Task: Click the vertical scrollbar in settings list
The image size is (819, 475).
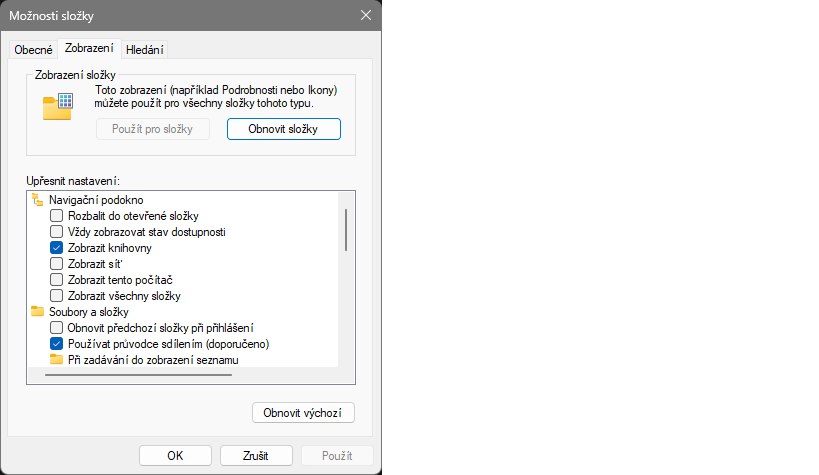Action: tap(346, 230)
